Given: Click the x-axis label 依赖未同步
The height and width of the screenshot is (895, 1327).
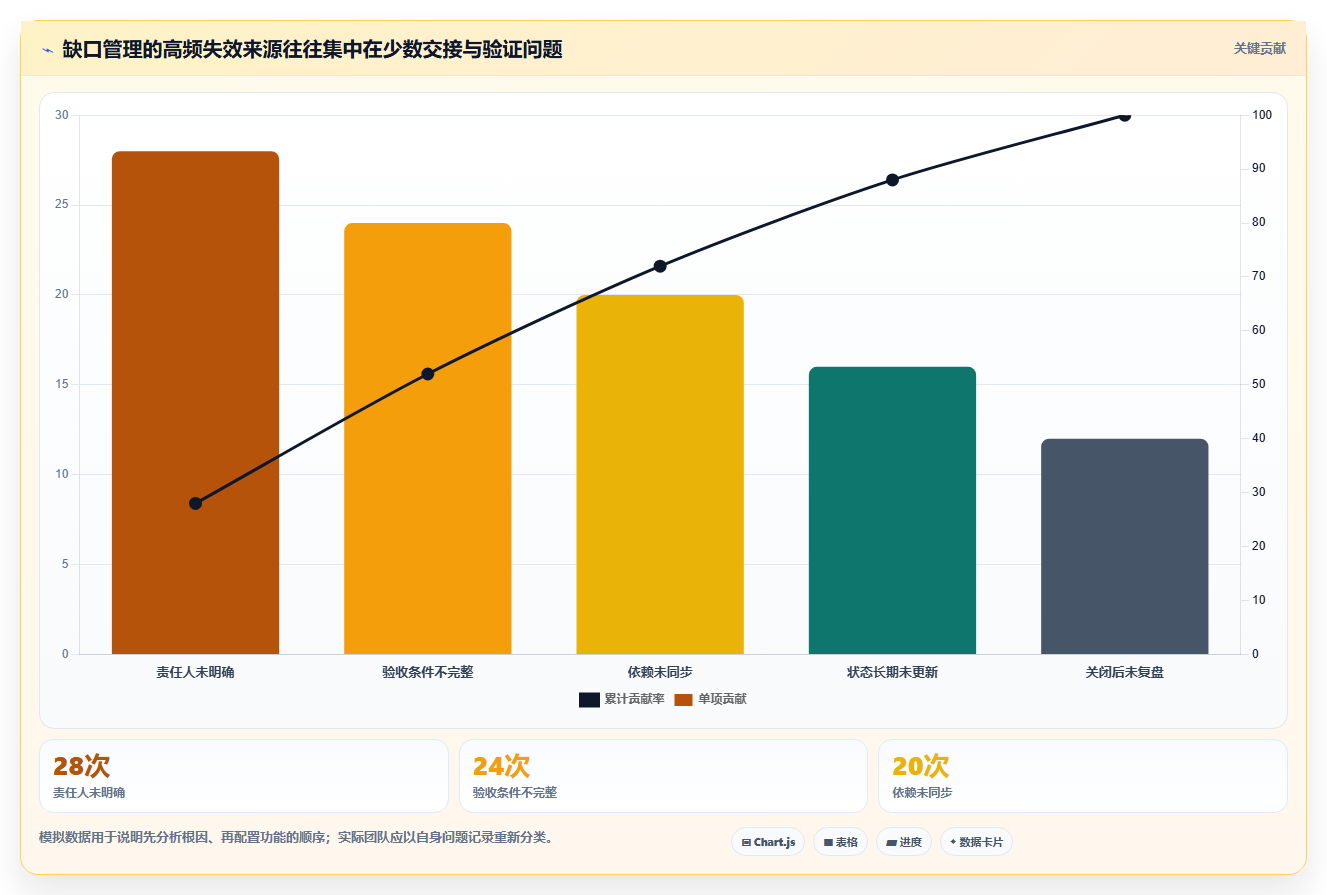Looking at the screenshot, I should tap(660, 673).
